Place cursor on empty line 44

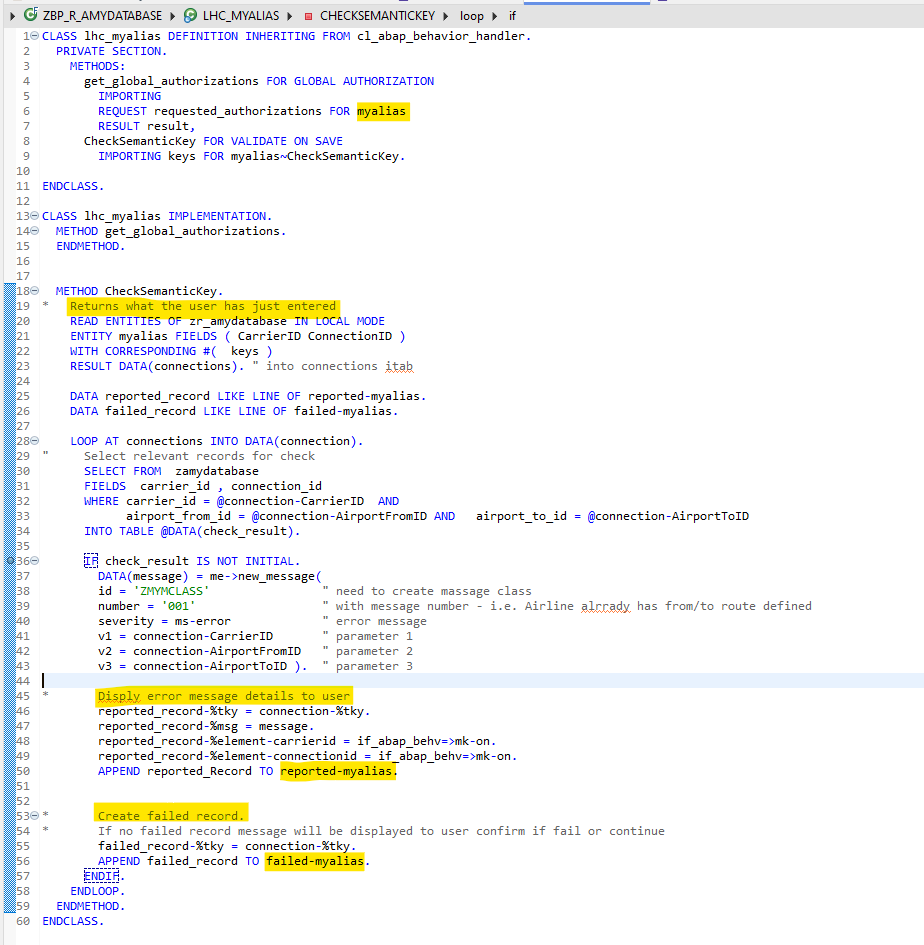pyautogui.click(x=482, y=681)
